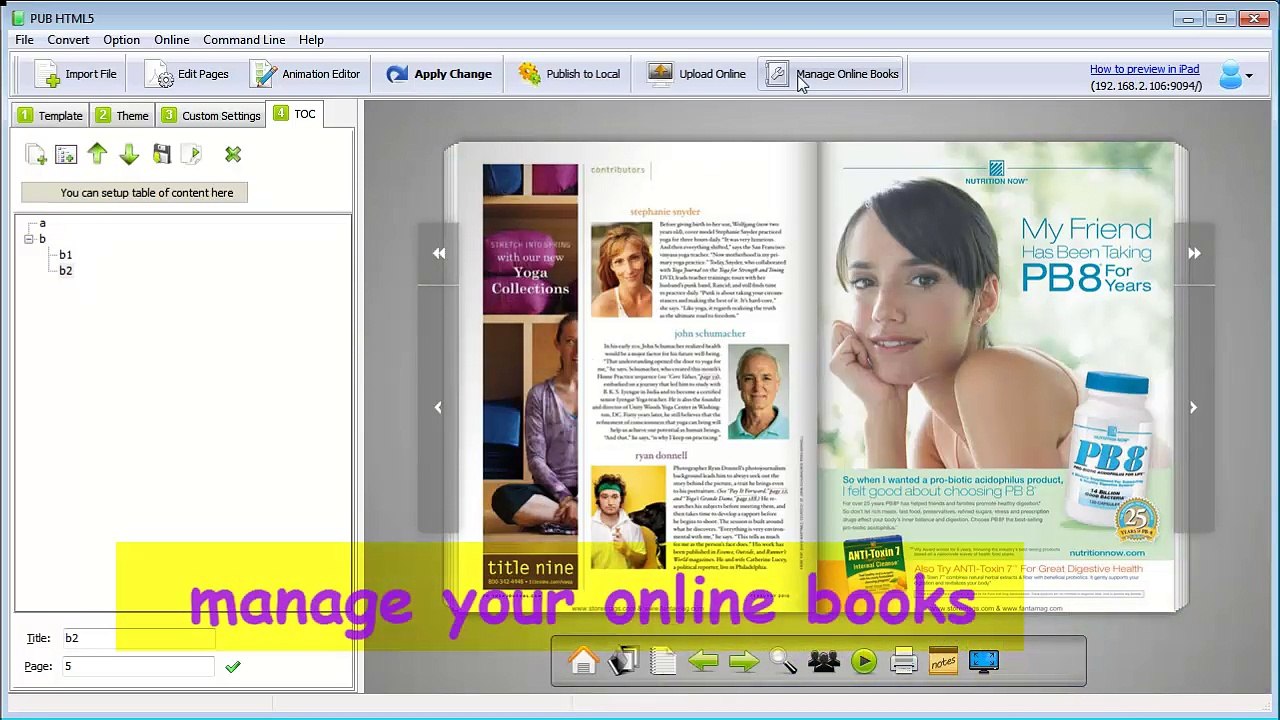Click the add child TOC node icon
The image size is (1280, 720).
point(66,154)
